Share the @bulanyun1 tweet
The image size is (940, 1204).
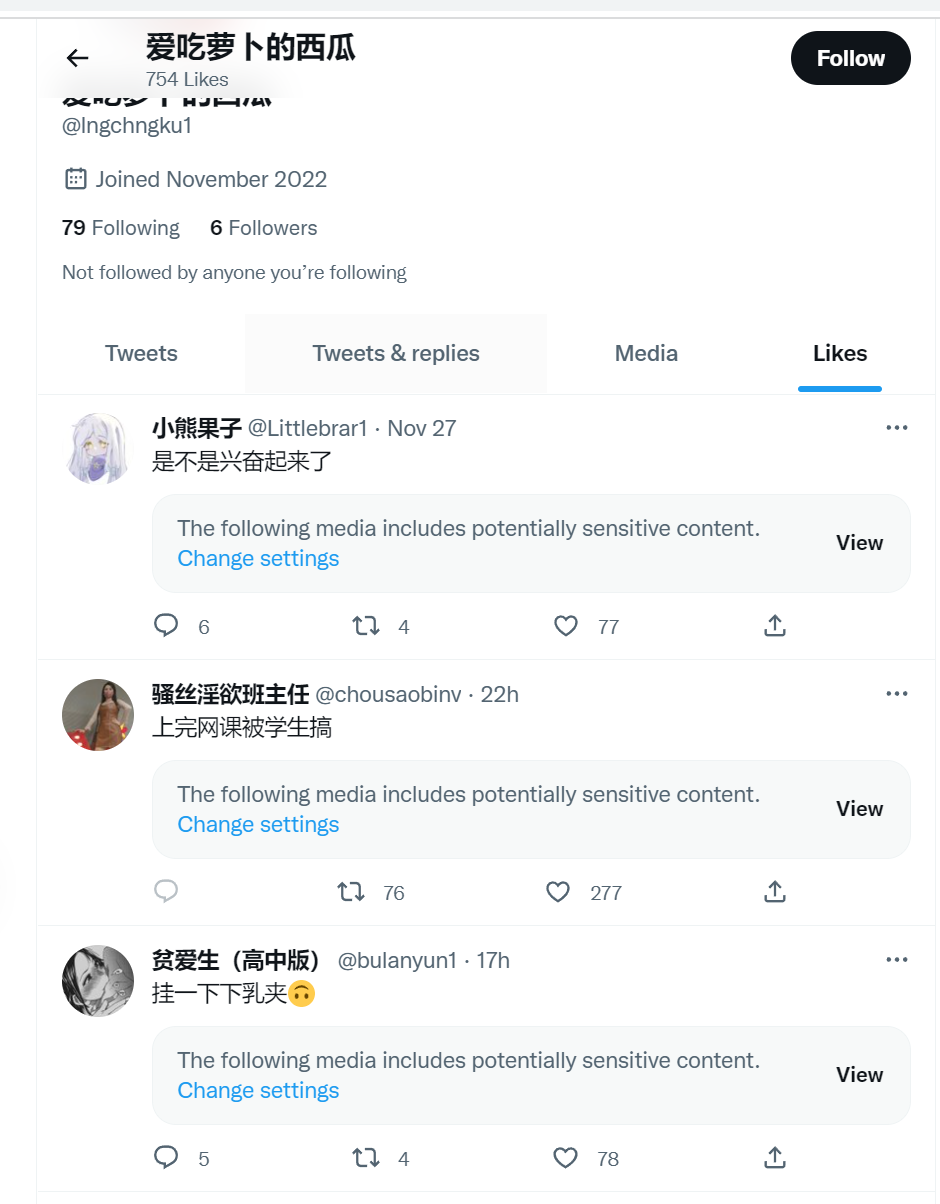coord(775,1158)
